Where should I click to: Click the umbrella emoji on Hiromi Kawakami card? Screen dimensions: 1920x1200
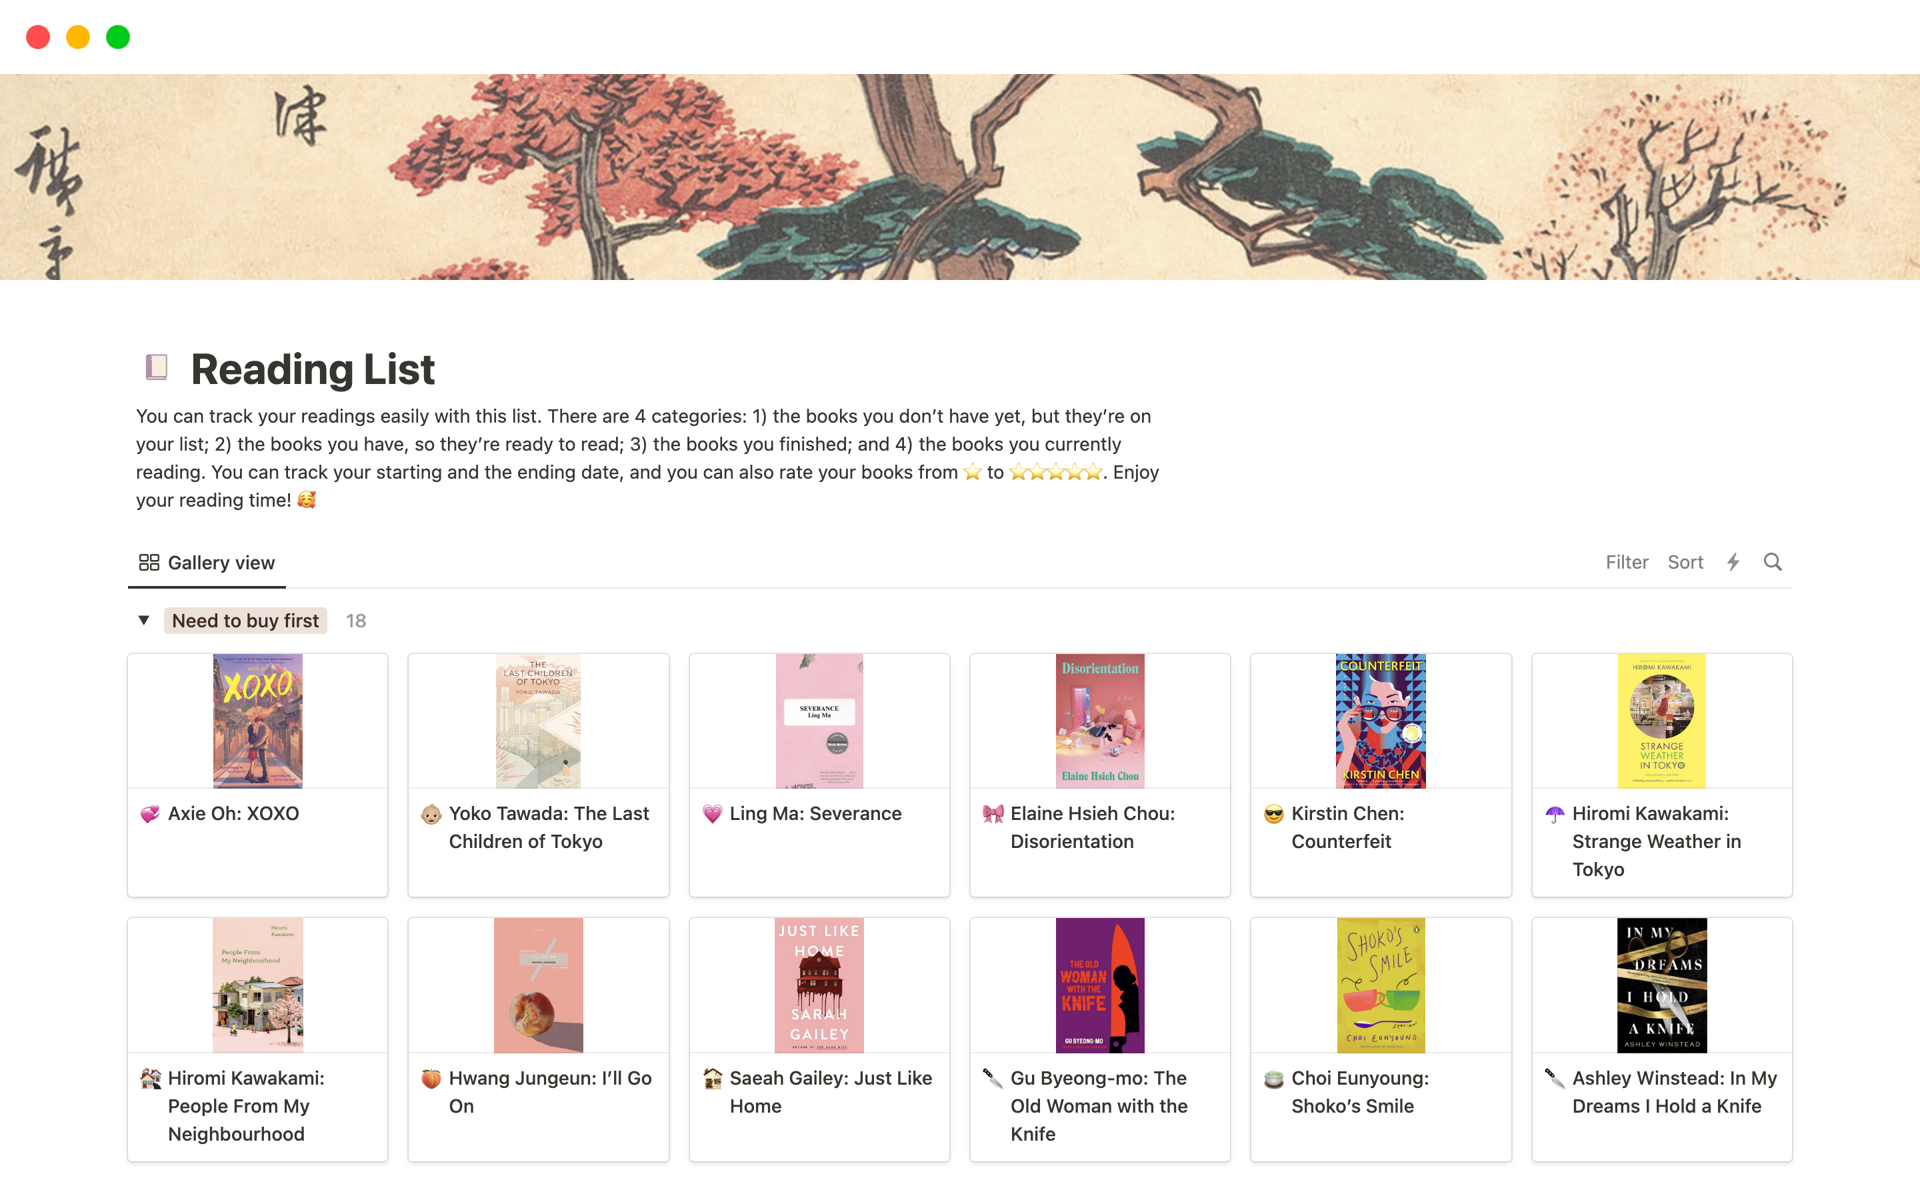coord(1553,813)
